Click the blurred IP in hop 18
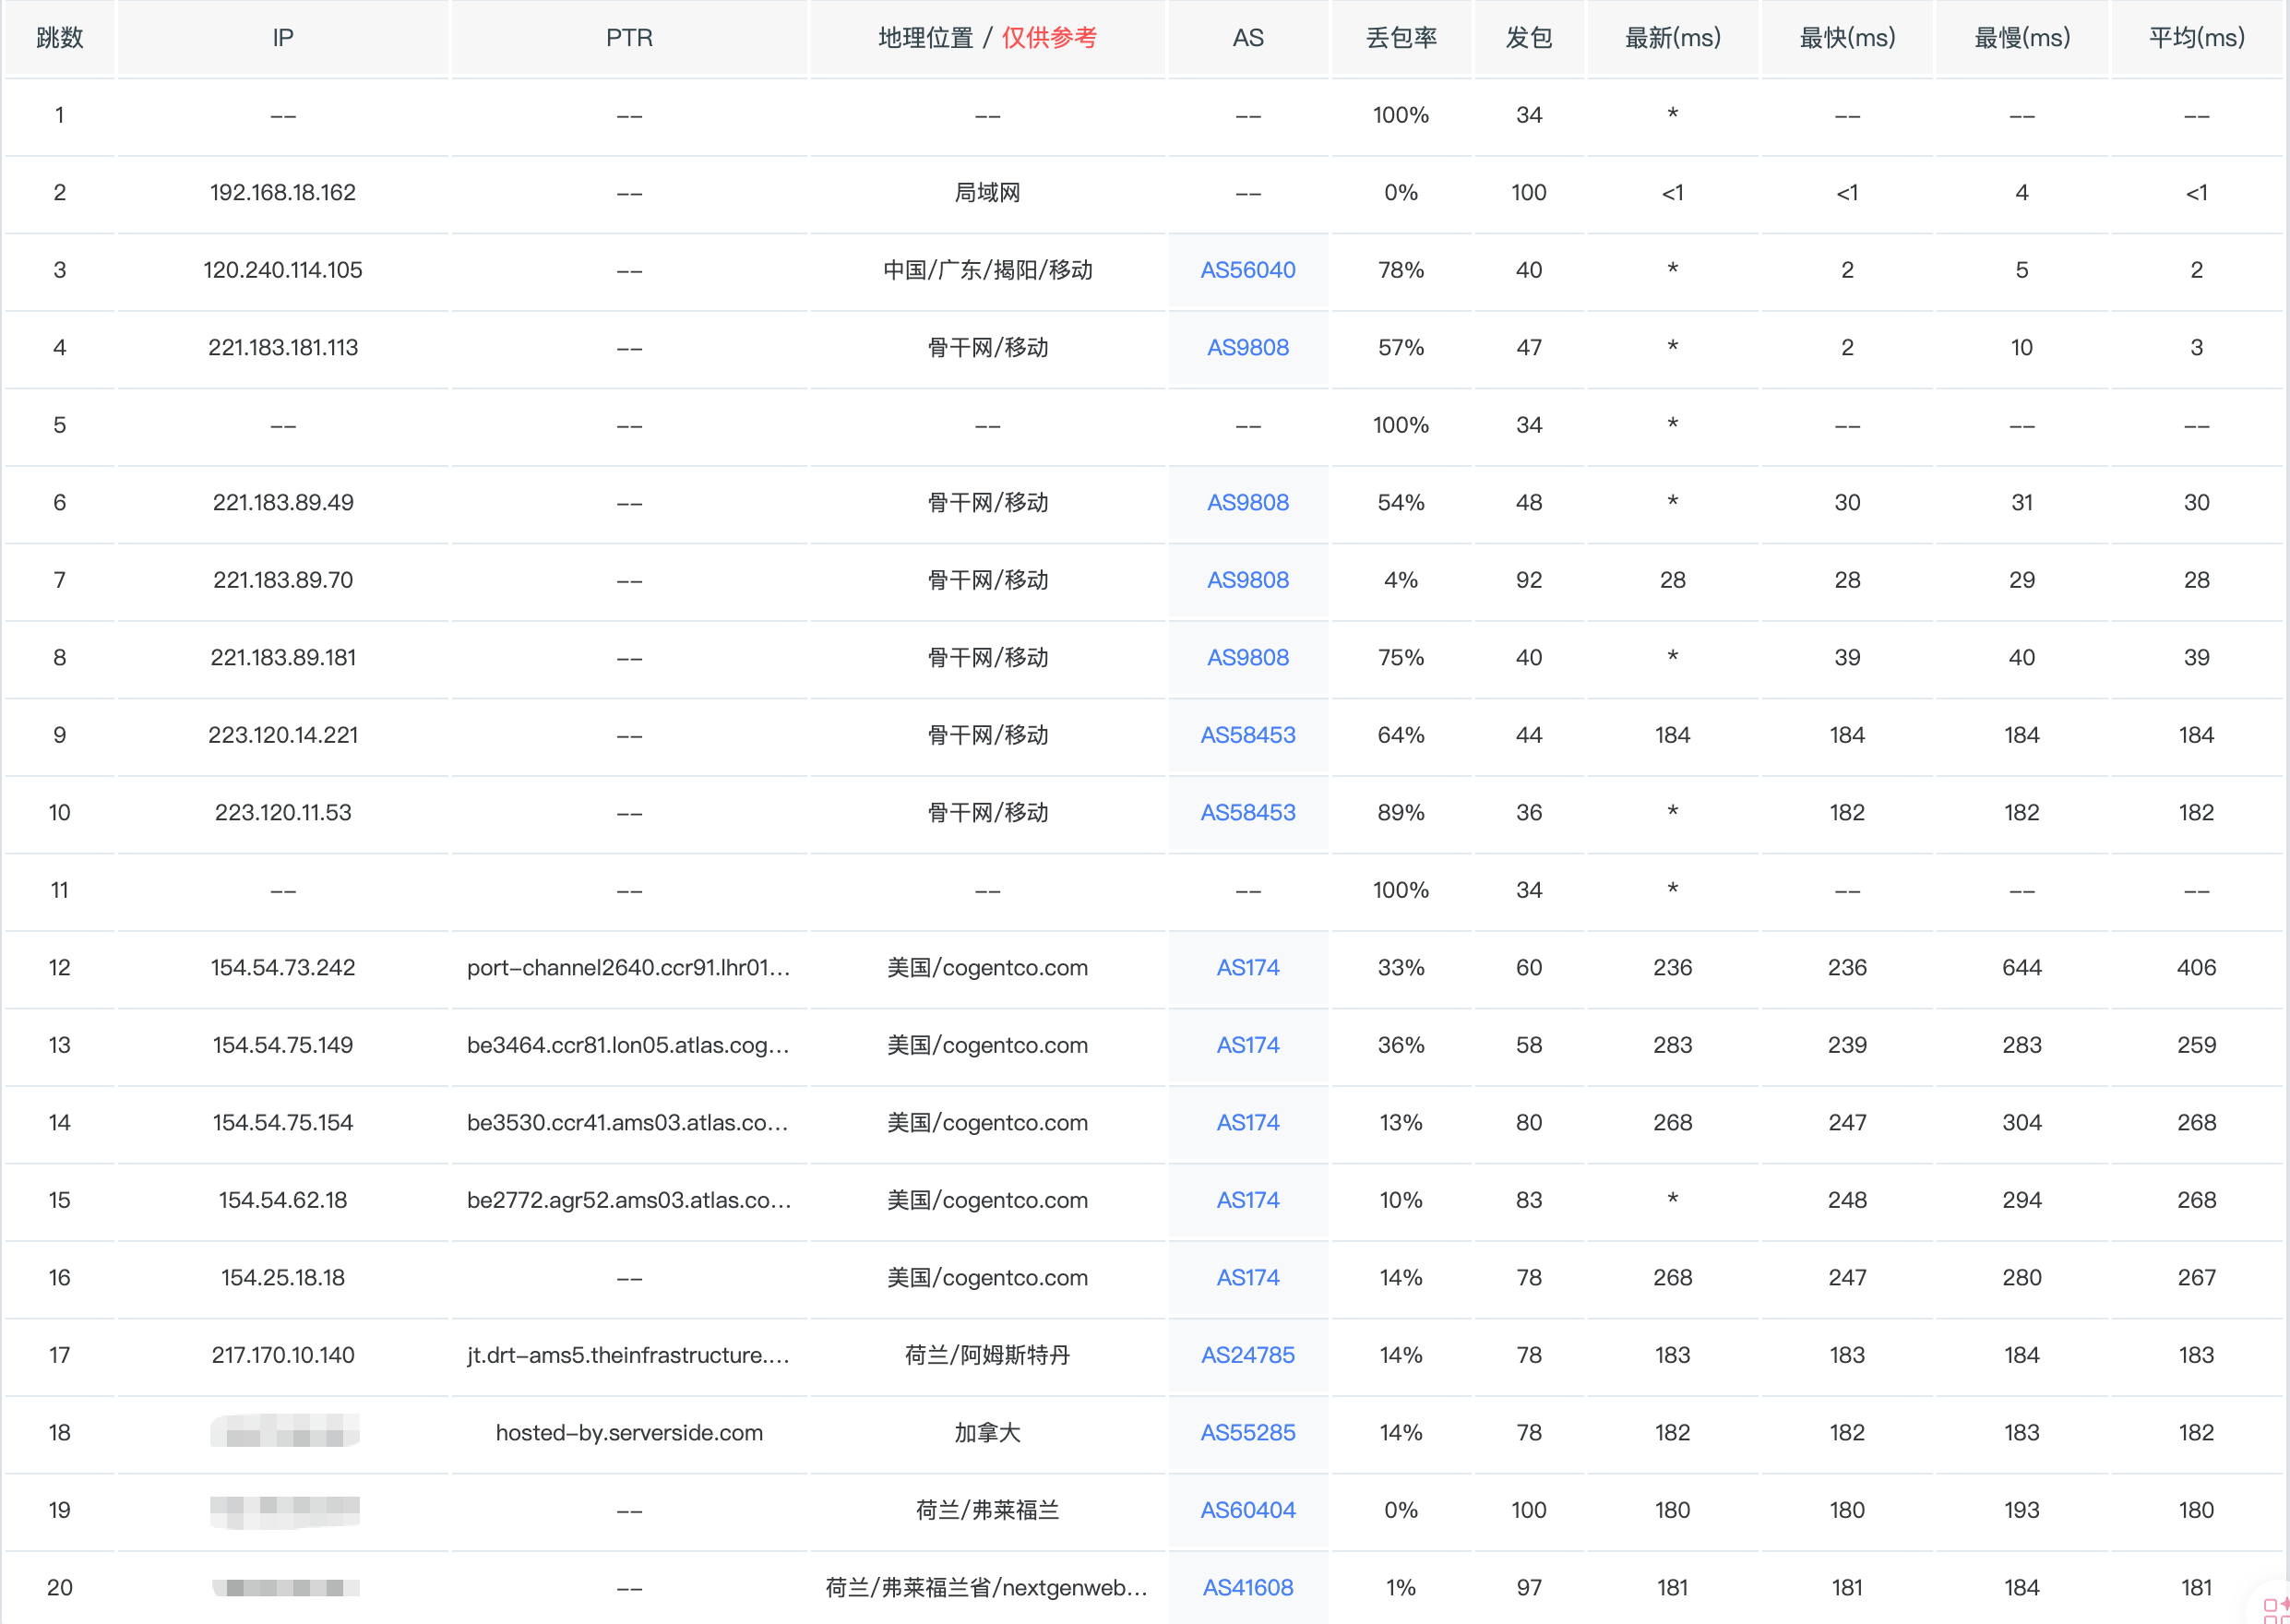The width and height of the screenshot is (2290, 1624). (285, 1432)
